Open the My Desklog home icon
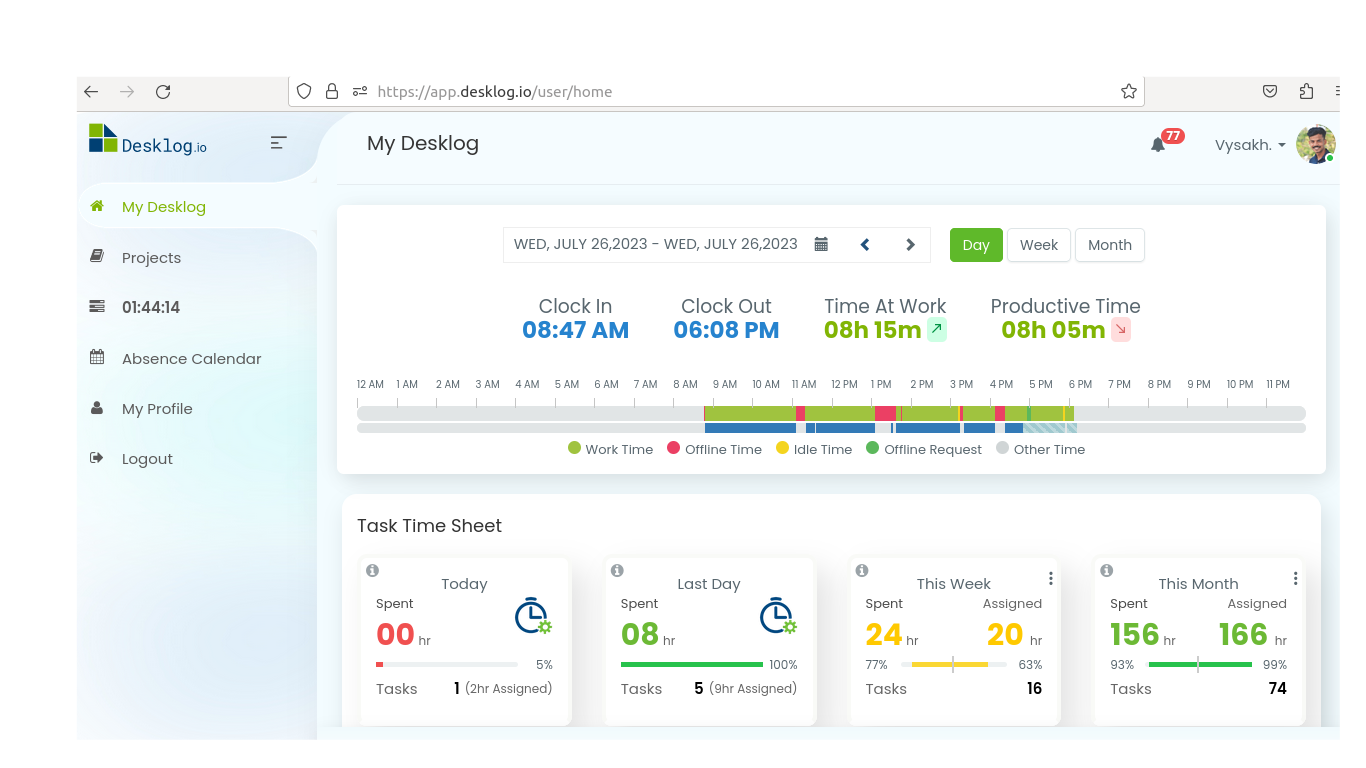Image resolution: width=1366 pixels, height=768 pixels. pos(96,206)
